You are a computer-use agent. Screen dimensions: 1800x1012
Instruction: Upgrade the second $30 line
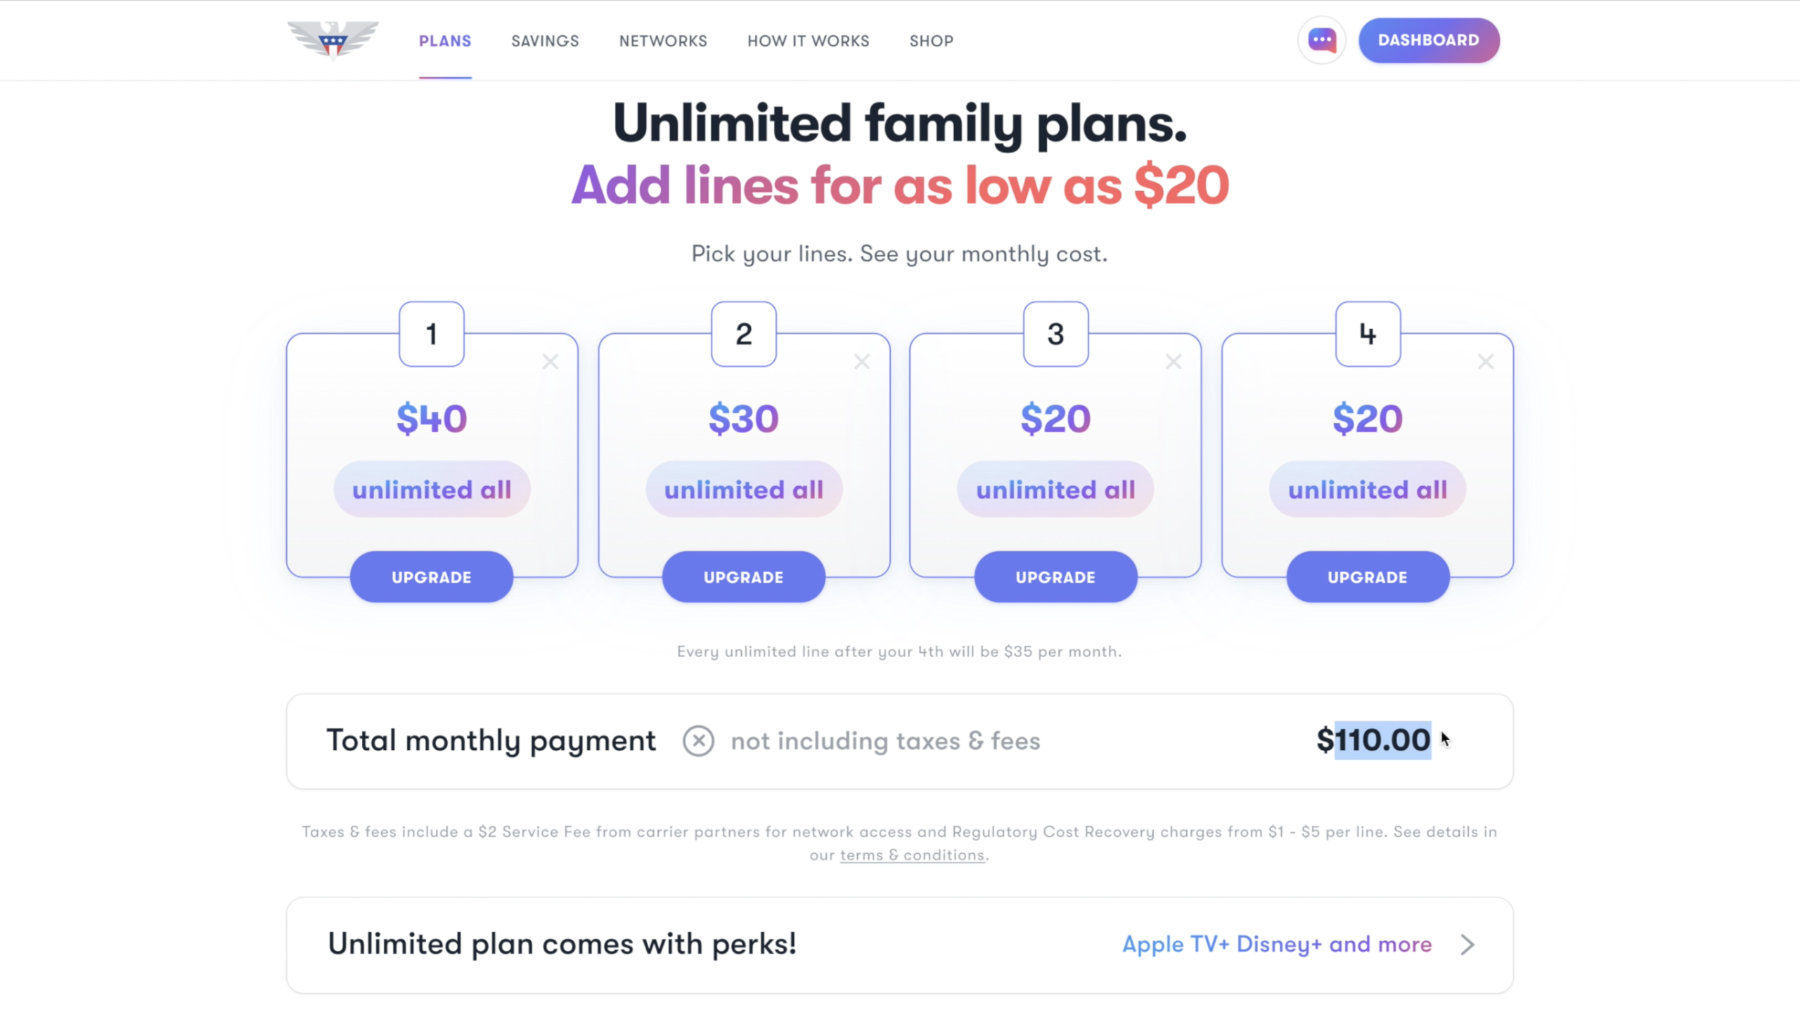click(x=743, y=577)
